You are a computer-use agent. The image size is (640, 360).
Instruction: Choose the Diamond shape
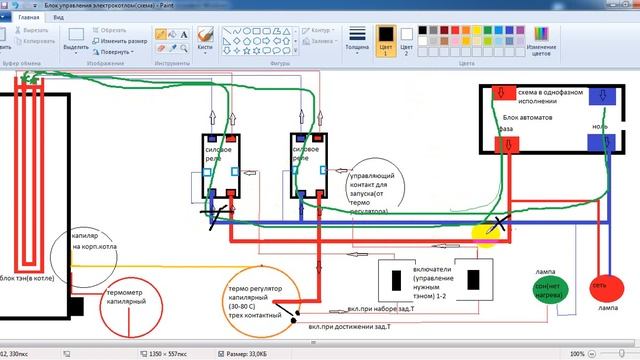pyautogui.click(x=237, y=41)
